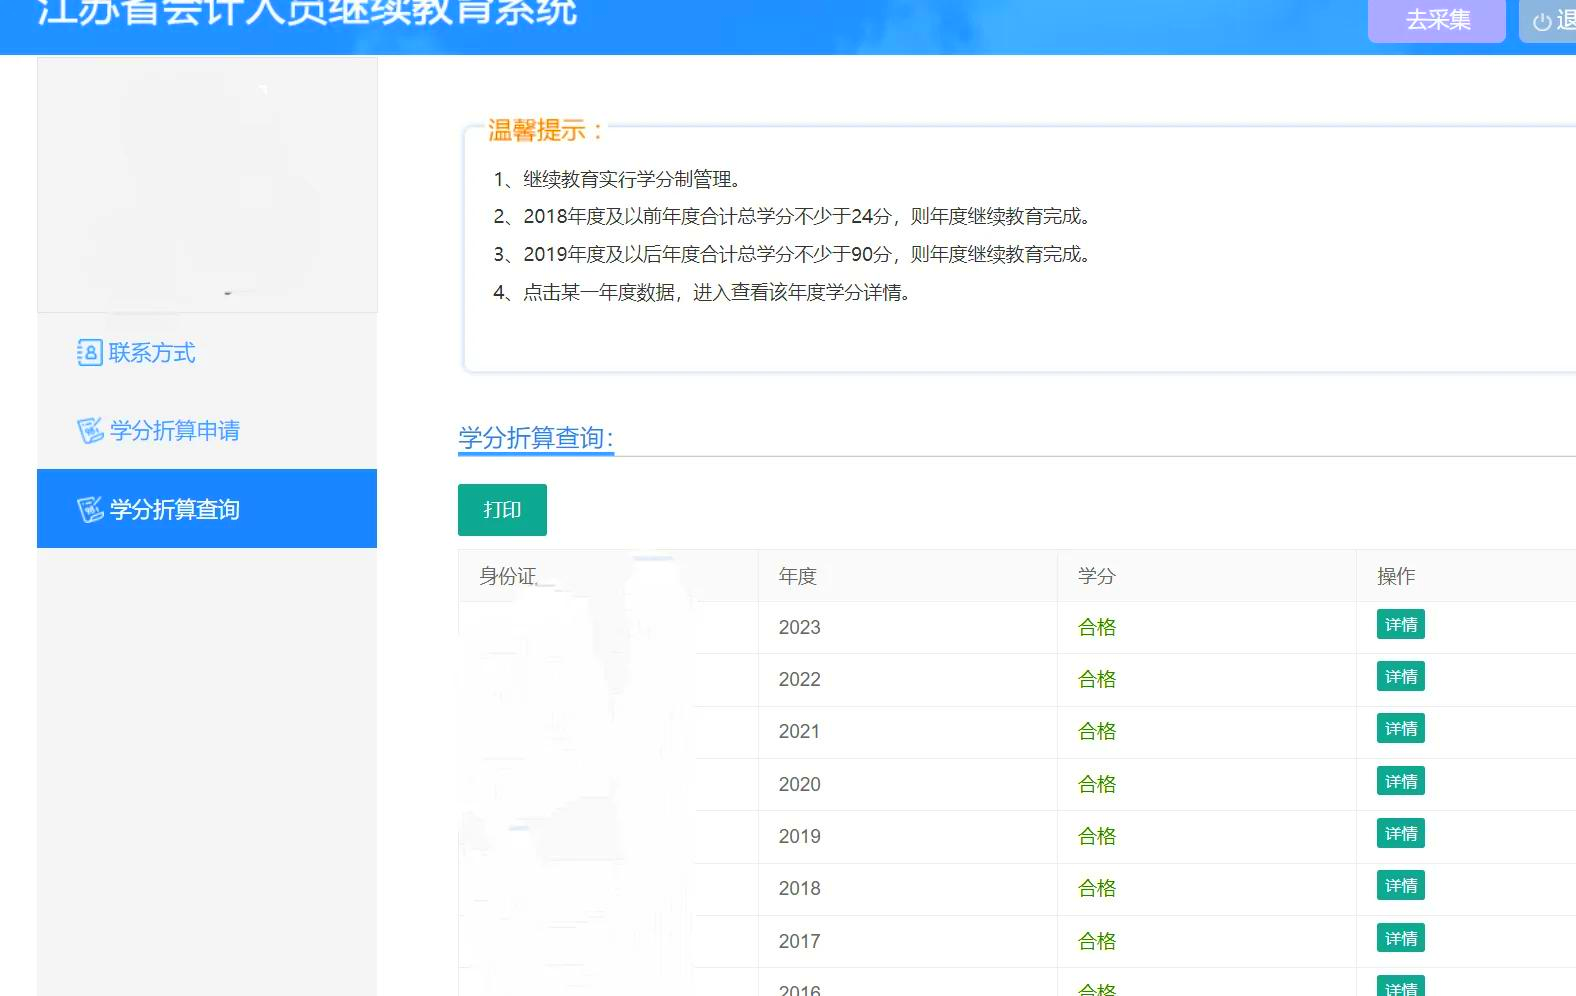Open the 联系方式 menu item

(207, 353)
